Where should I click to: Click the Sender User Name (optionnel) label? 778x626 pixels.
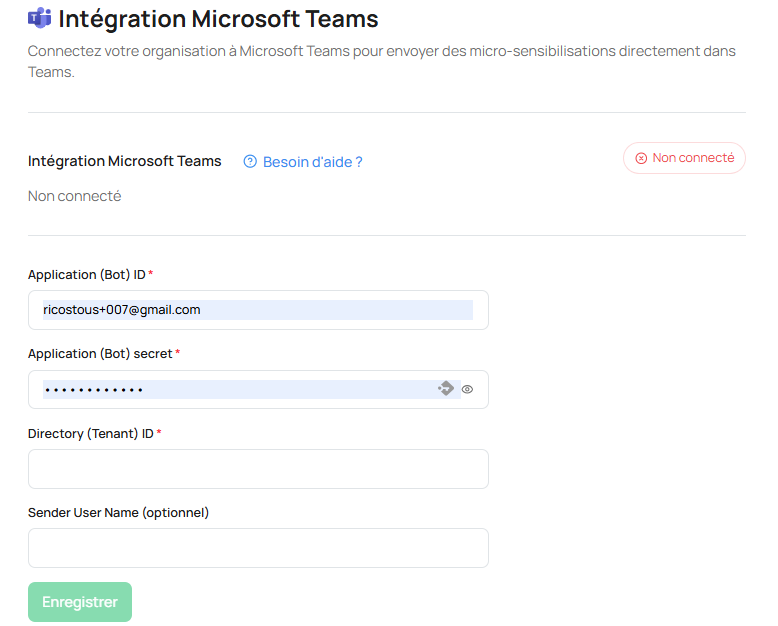click(x=119, y=512)
